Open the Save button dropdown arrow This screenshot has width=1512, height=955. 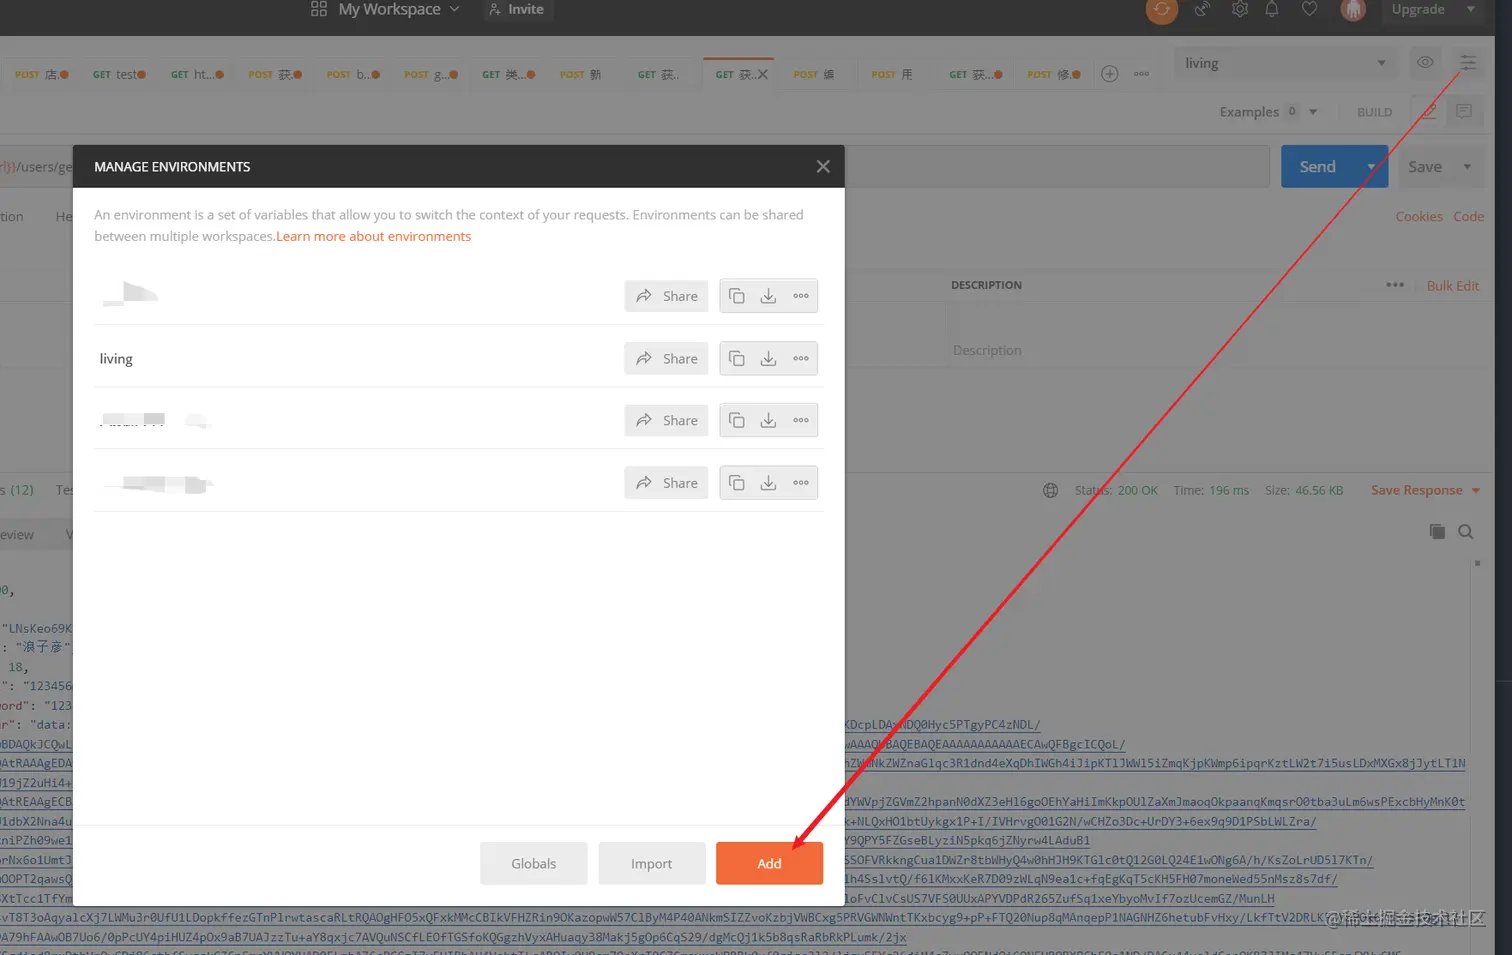[x=1467, y=167]
